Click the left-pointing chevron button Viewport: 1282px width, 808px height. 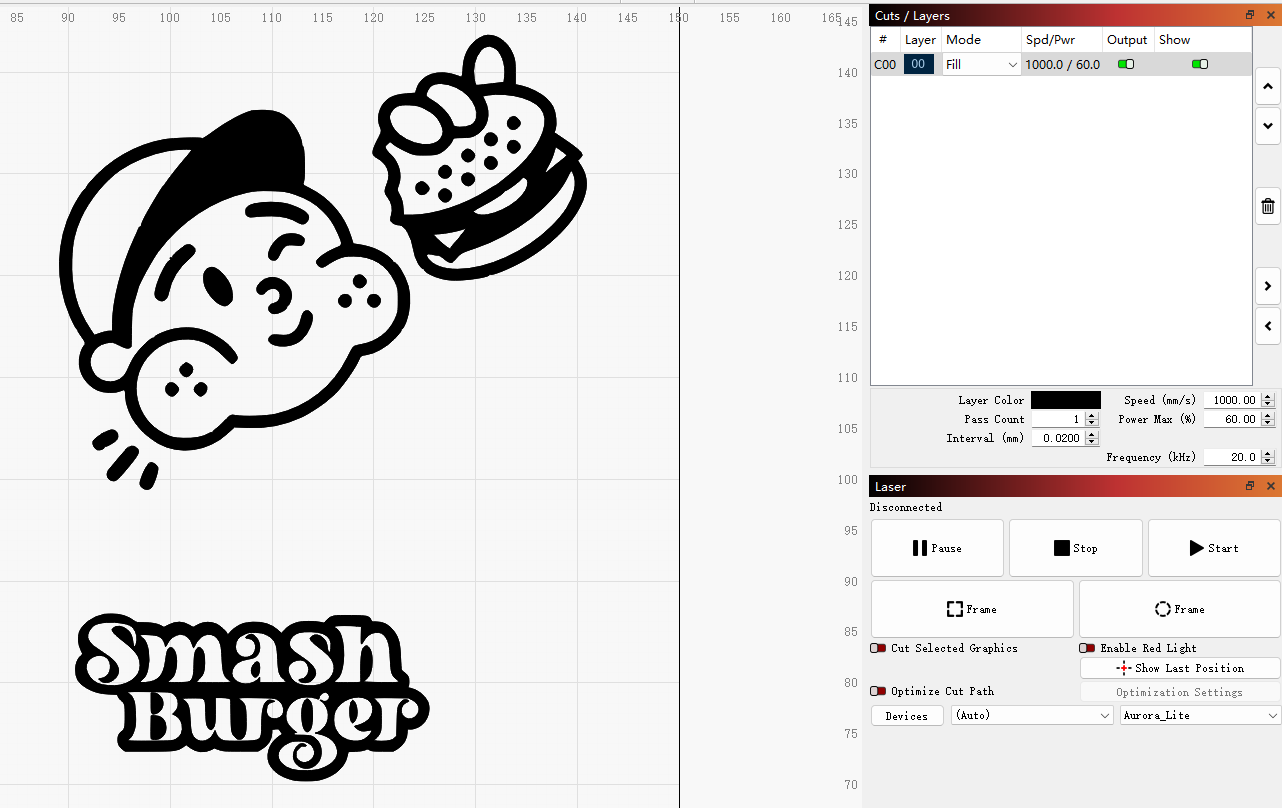(x=1268, y=326)
